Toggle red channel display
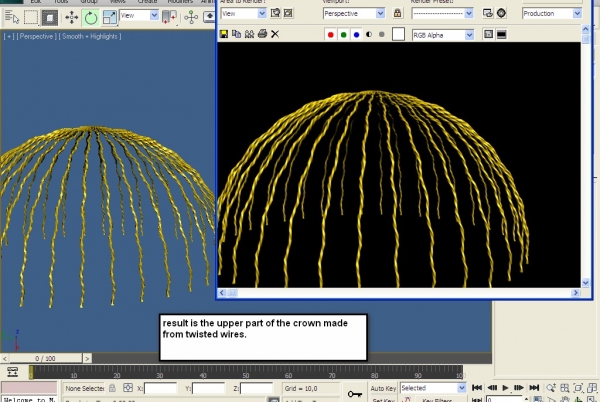The image size is (600, 402). click(x=331, y=35)
